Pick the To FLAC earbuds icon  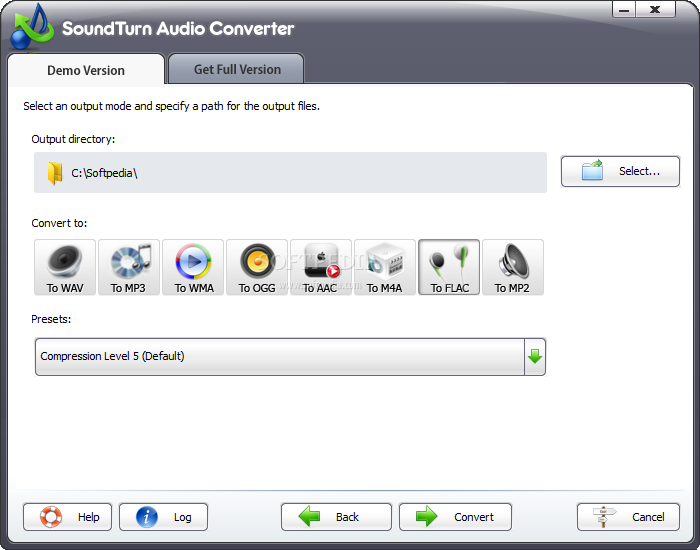tap(449, 267)
